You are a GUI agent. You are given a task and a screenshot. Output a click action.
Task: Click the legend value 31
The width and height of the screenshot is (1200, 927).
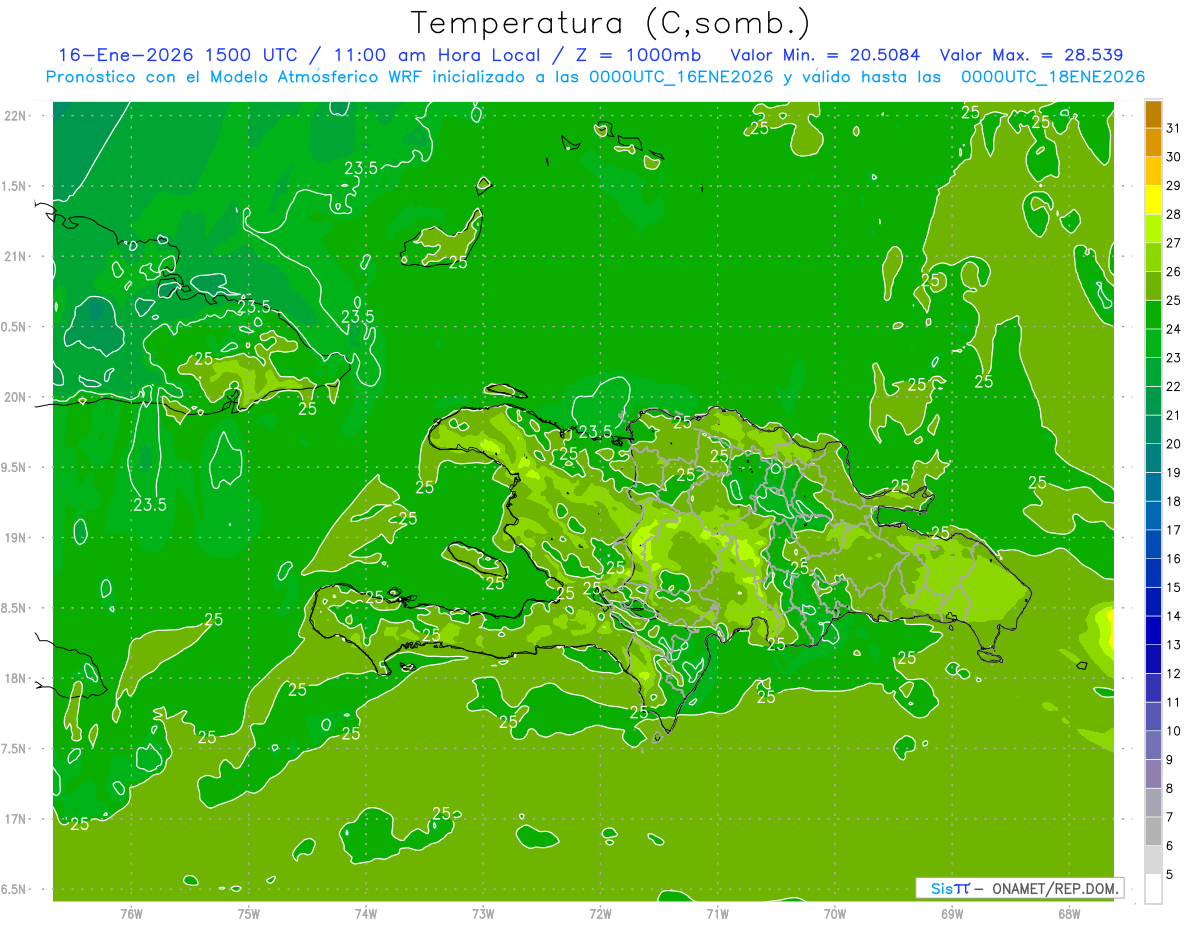(x=1174, y=128)
